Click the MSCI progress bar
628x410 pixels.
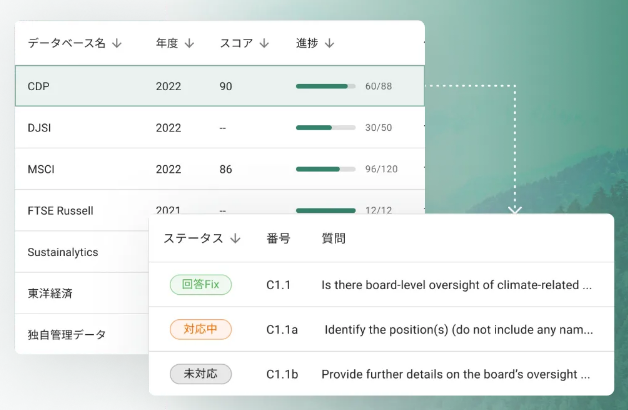tap(326, 169)
